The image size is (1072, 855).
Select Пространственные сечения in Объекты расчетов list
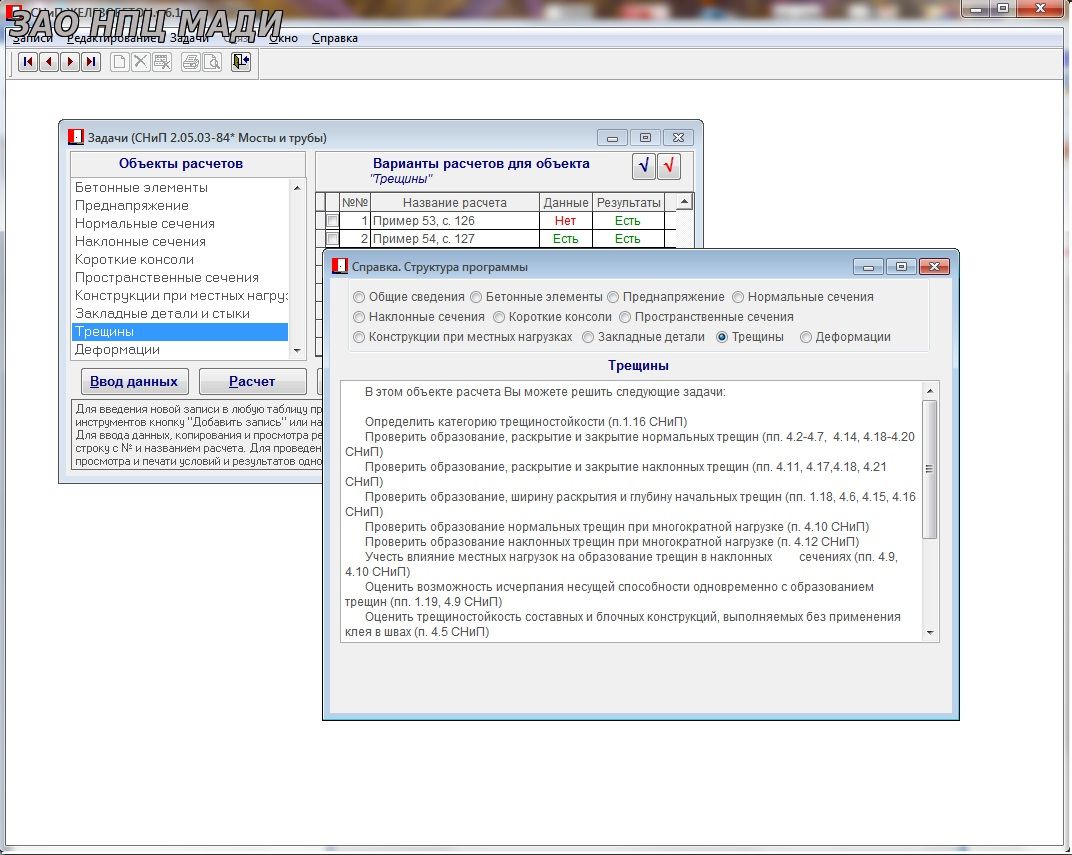[180, 277]
